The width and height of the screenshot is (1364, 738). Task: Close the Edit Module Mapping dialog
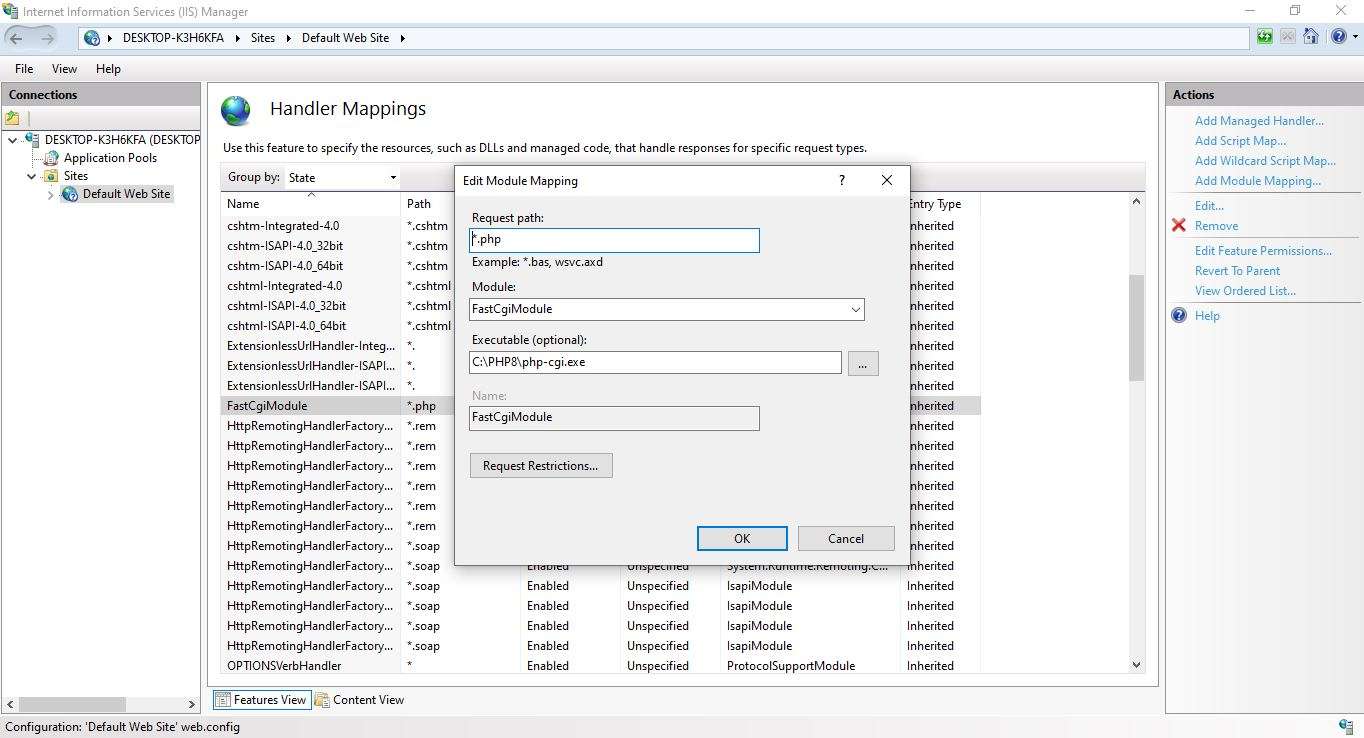coord(886,180)
